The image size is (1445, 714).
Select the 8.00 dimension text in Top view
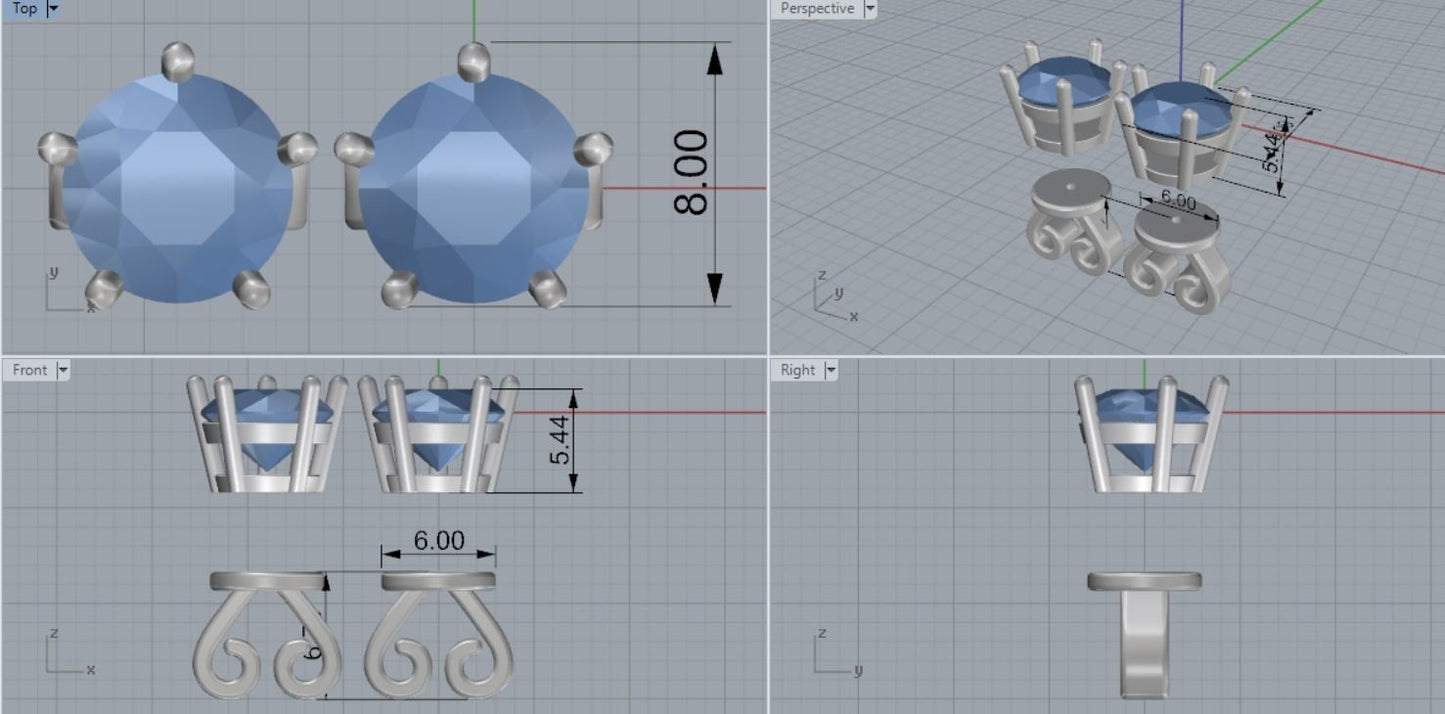(692, 173)
